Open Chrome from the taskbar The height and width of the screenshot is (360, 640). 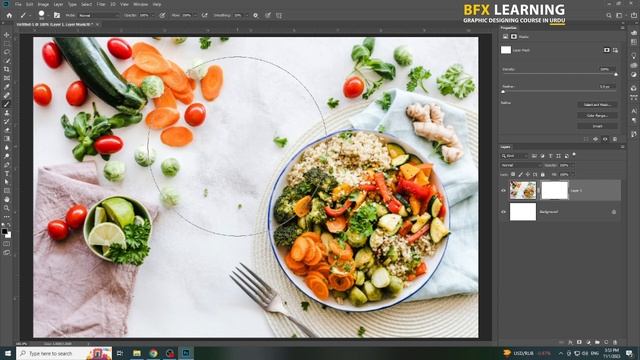pyautogui.click(x=153, y=353)
